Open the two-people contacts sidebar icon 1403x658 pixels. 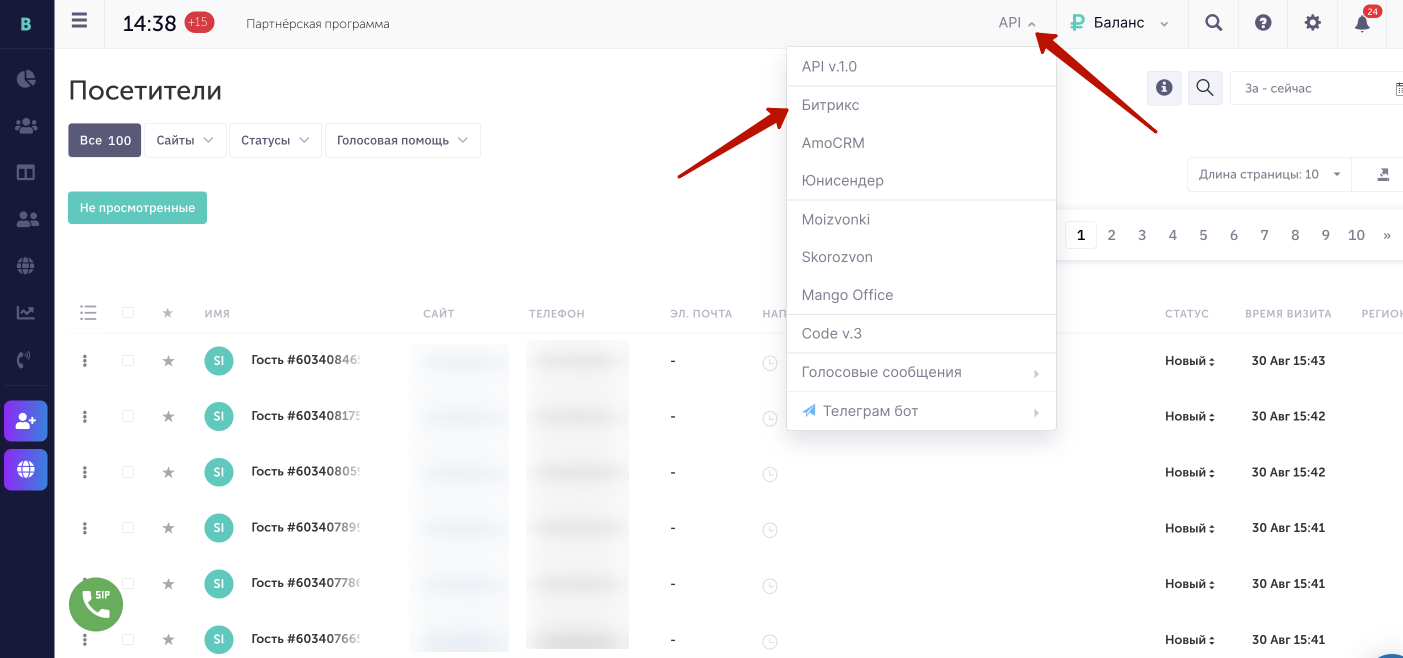(x=26, y=219)
